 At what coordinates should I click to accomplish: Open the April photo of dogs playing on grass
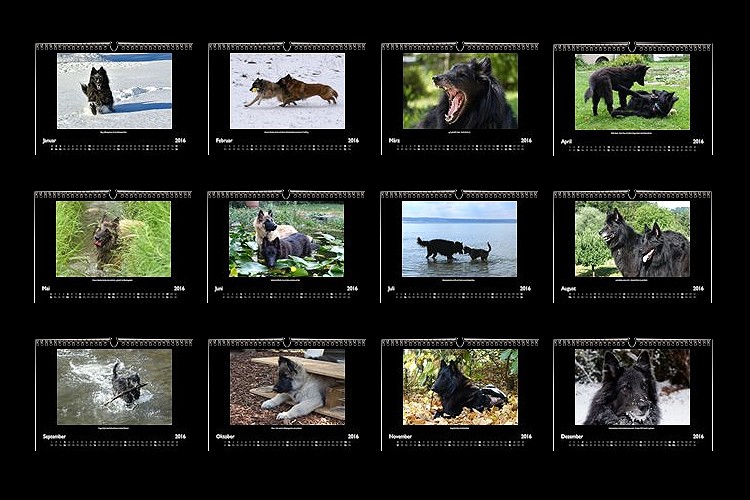(632, 91)
